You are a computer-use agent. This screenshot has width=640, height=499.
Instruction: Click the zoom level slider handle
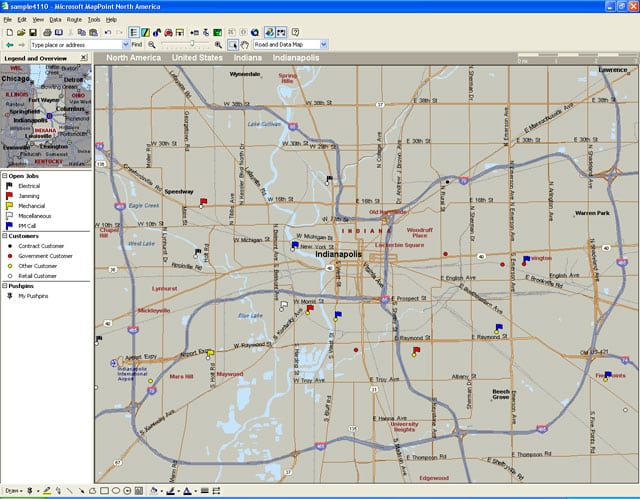coord(192,43)
